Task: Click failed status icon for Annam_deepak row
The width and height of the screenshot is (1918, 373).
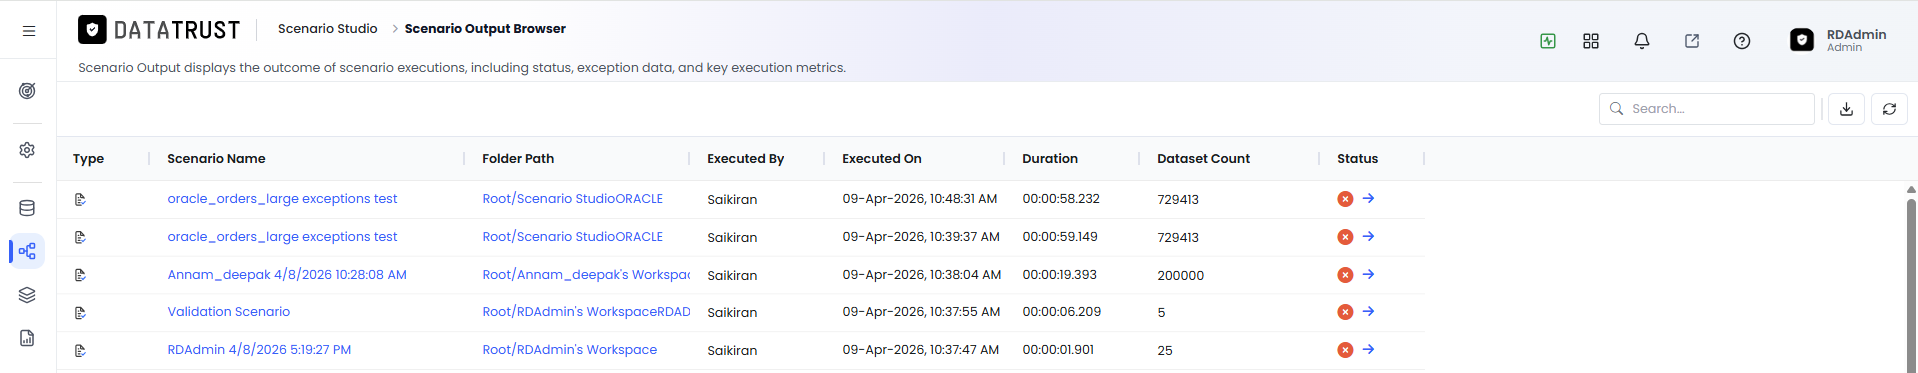Action: (x=1345, y=275)
